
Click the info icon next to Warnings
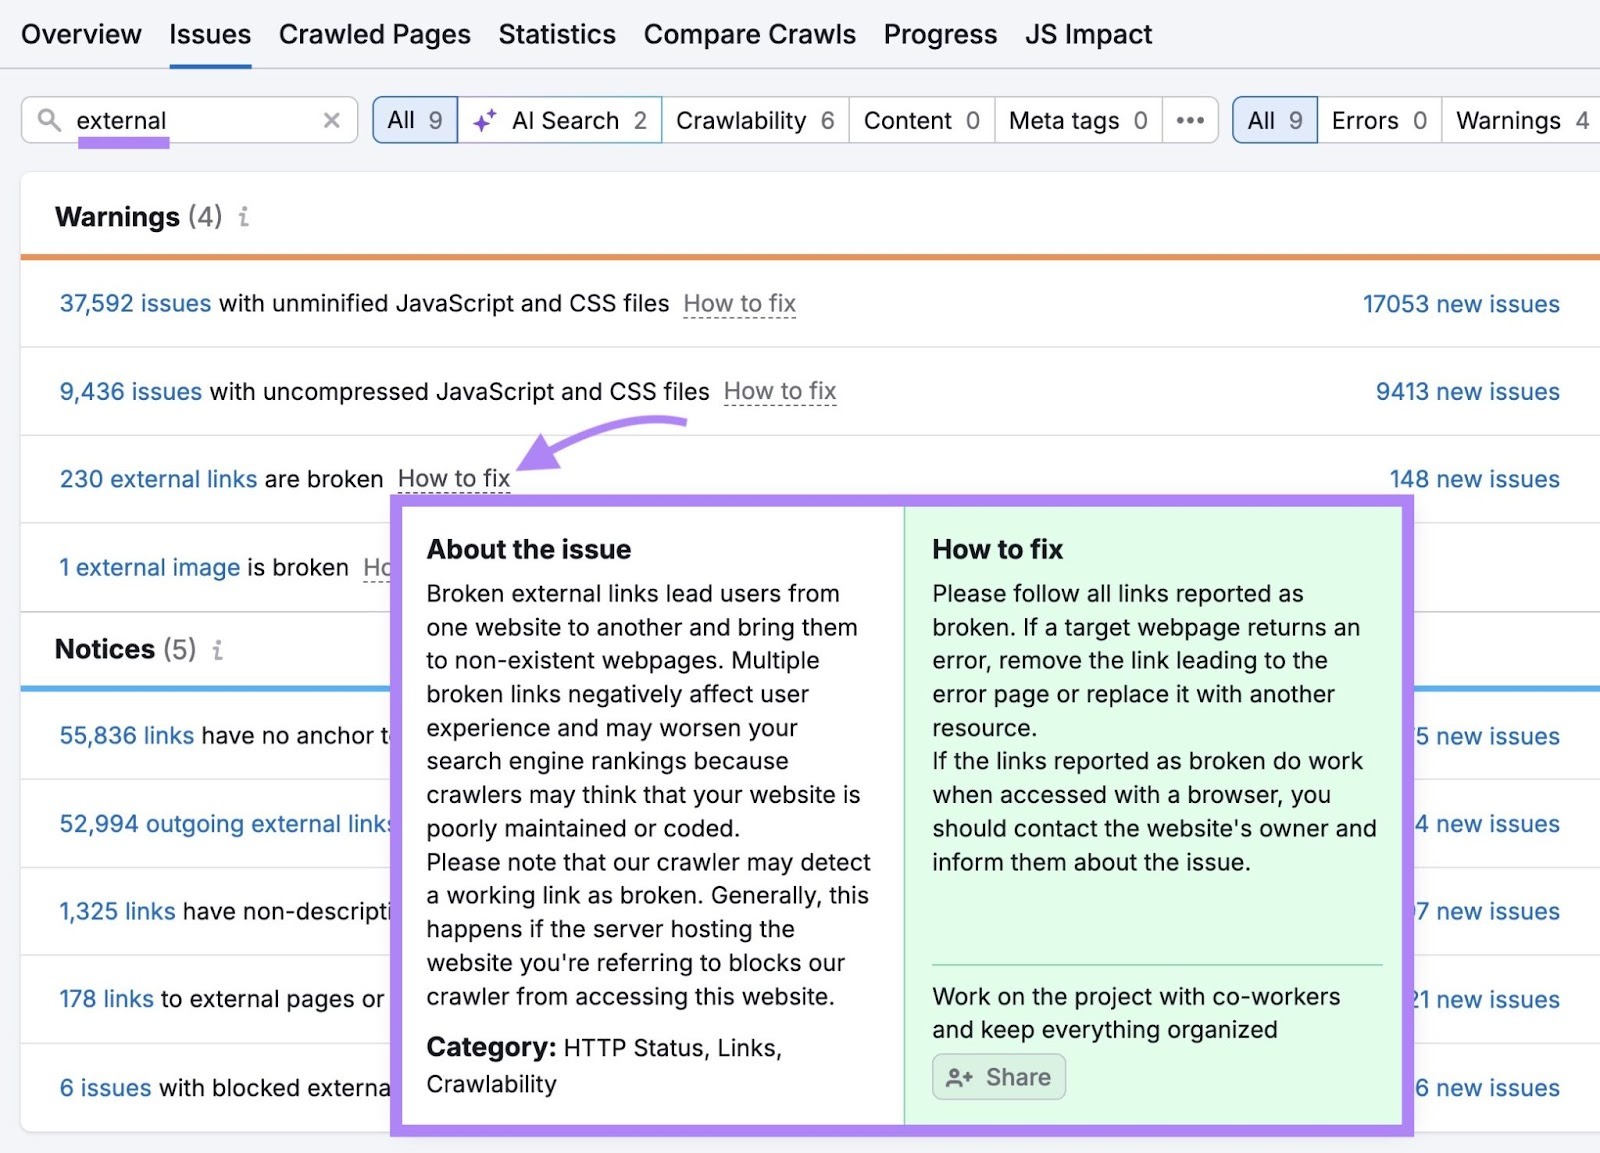[x=243, y=217]
